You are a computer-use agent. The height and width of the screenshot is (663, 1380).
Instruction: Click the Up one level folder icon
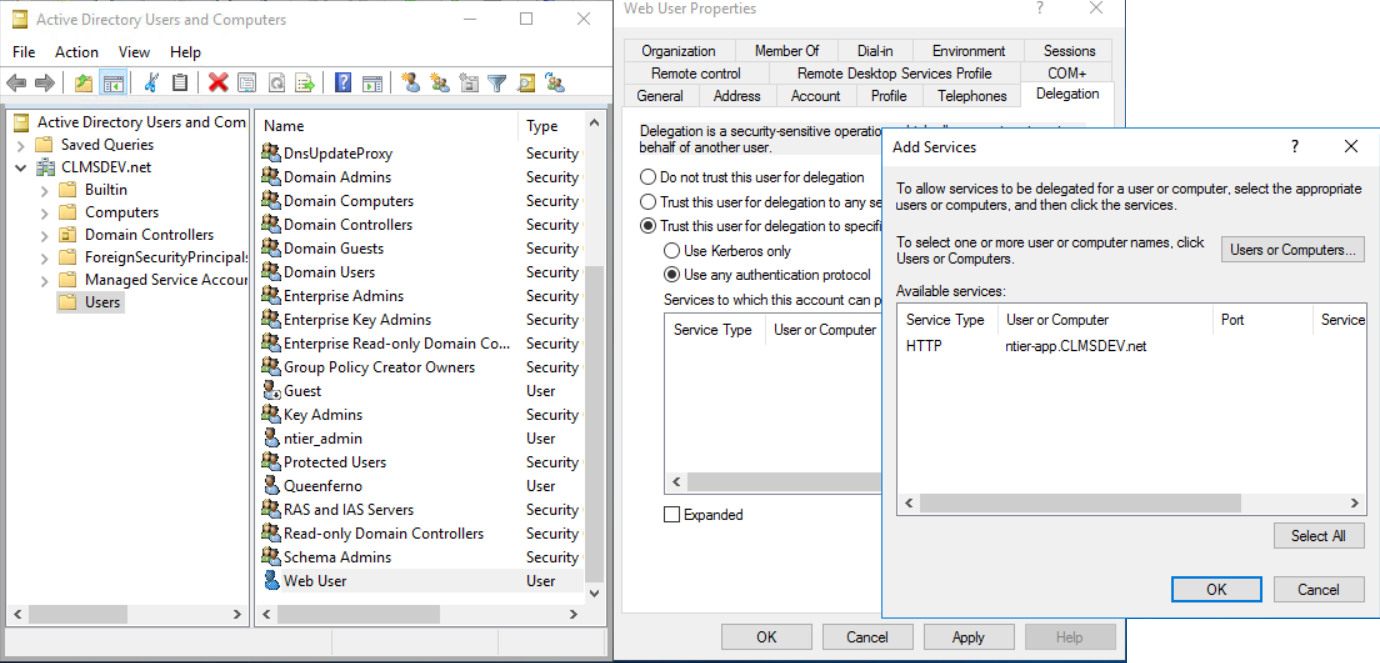pos(84,83)
